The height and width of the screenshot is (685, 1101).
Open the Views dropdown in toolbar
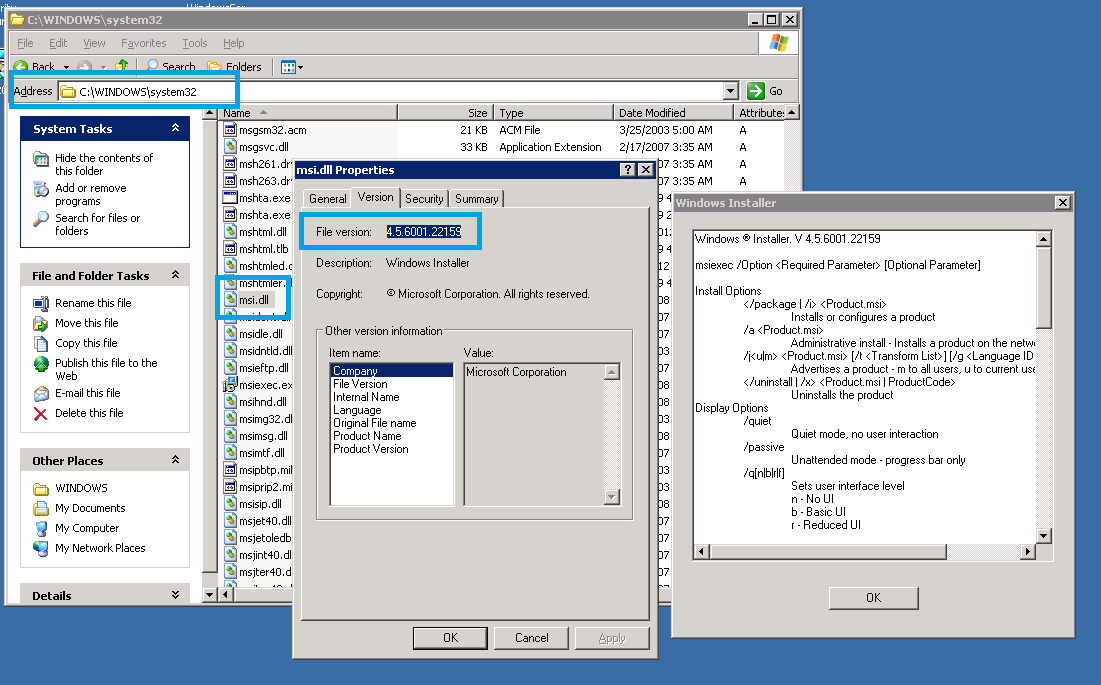point(292,67)
